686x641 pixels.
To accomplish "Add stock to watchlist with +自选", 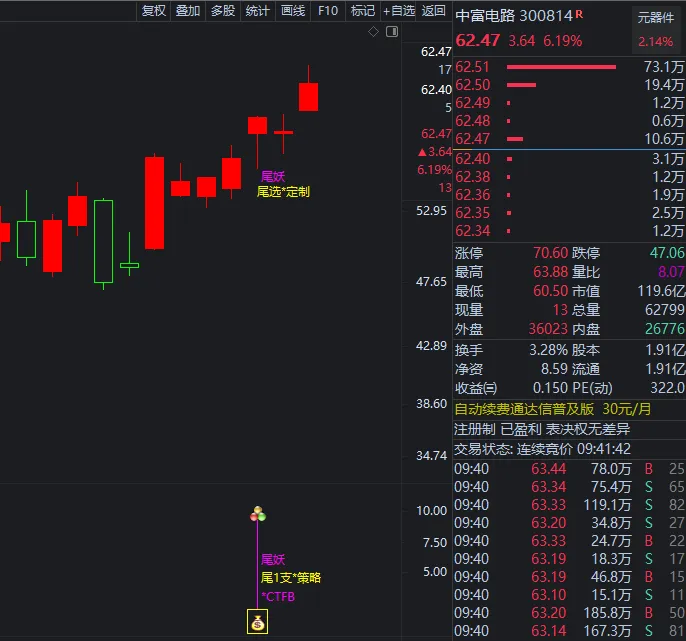I will click(x=398, y=11).
